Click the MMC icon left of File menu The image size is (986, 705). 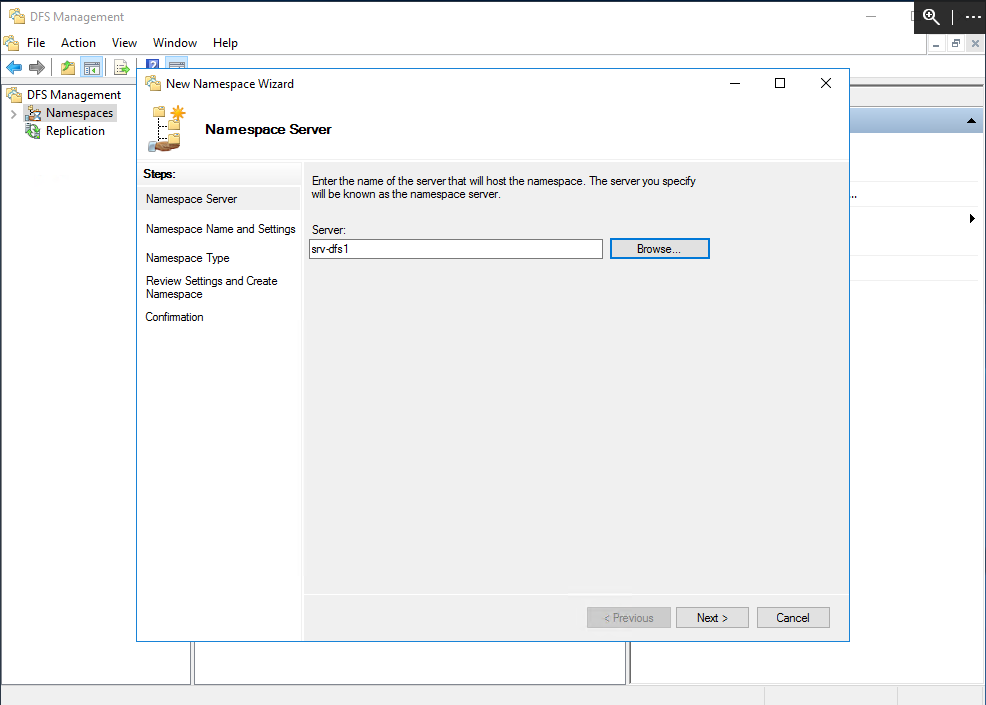pos(11,43)
